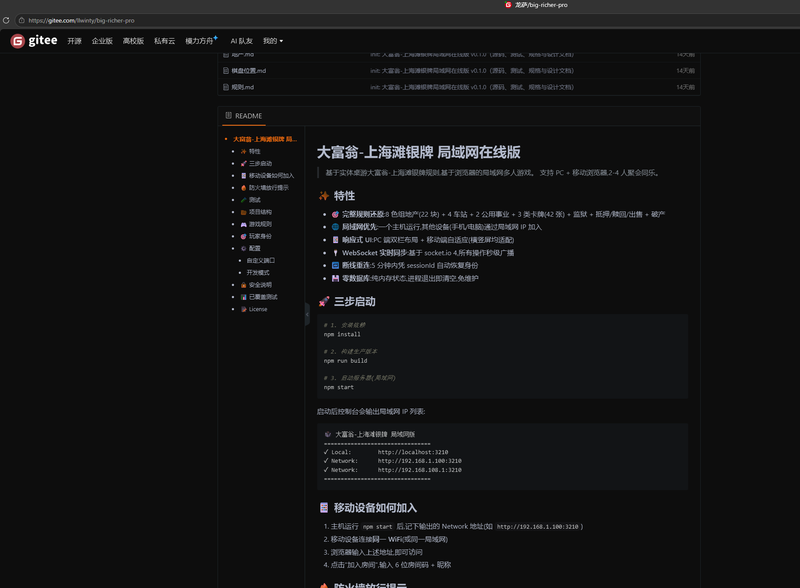Jump to 游戏规则 in the outline
Image resolution: width=800 pixels, height=588 pixels.
coord(260,225)
